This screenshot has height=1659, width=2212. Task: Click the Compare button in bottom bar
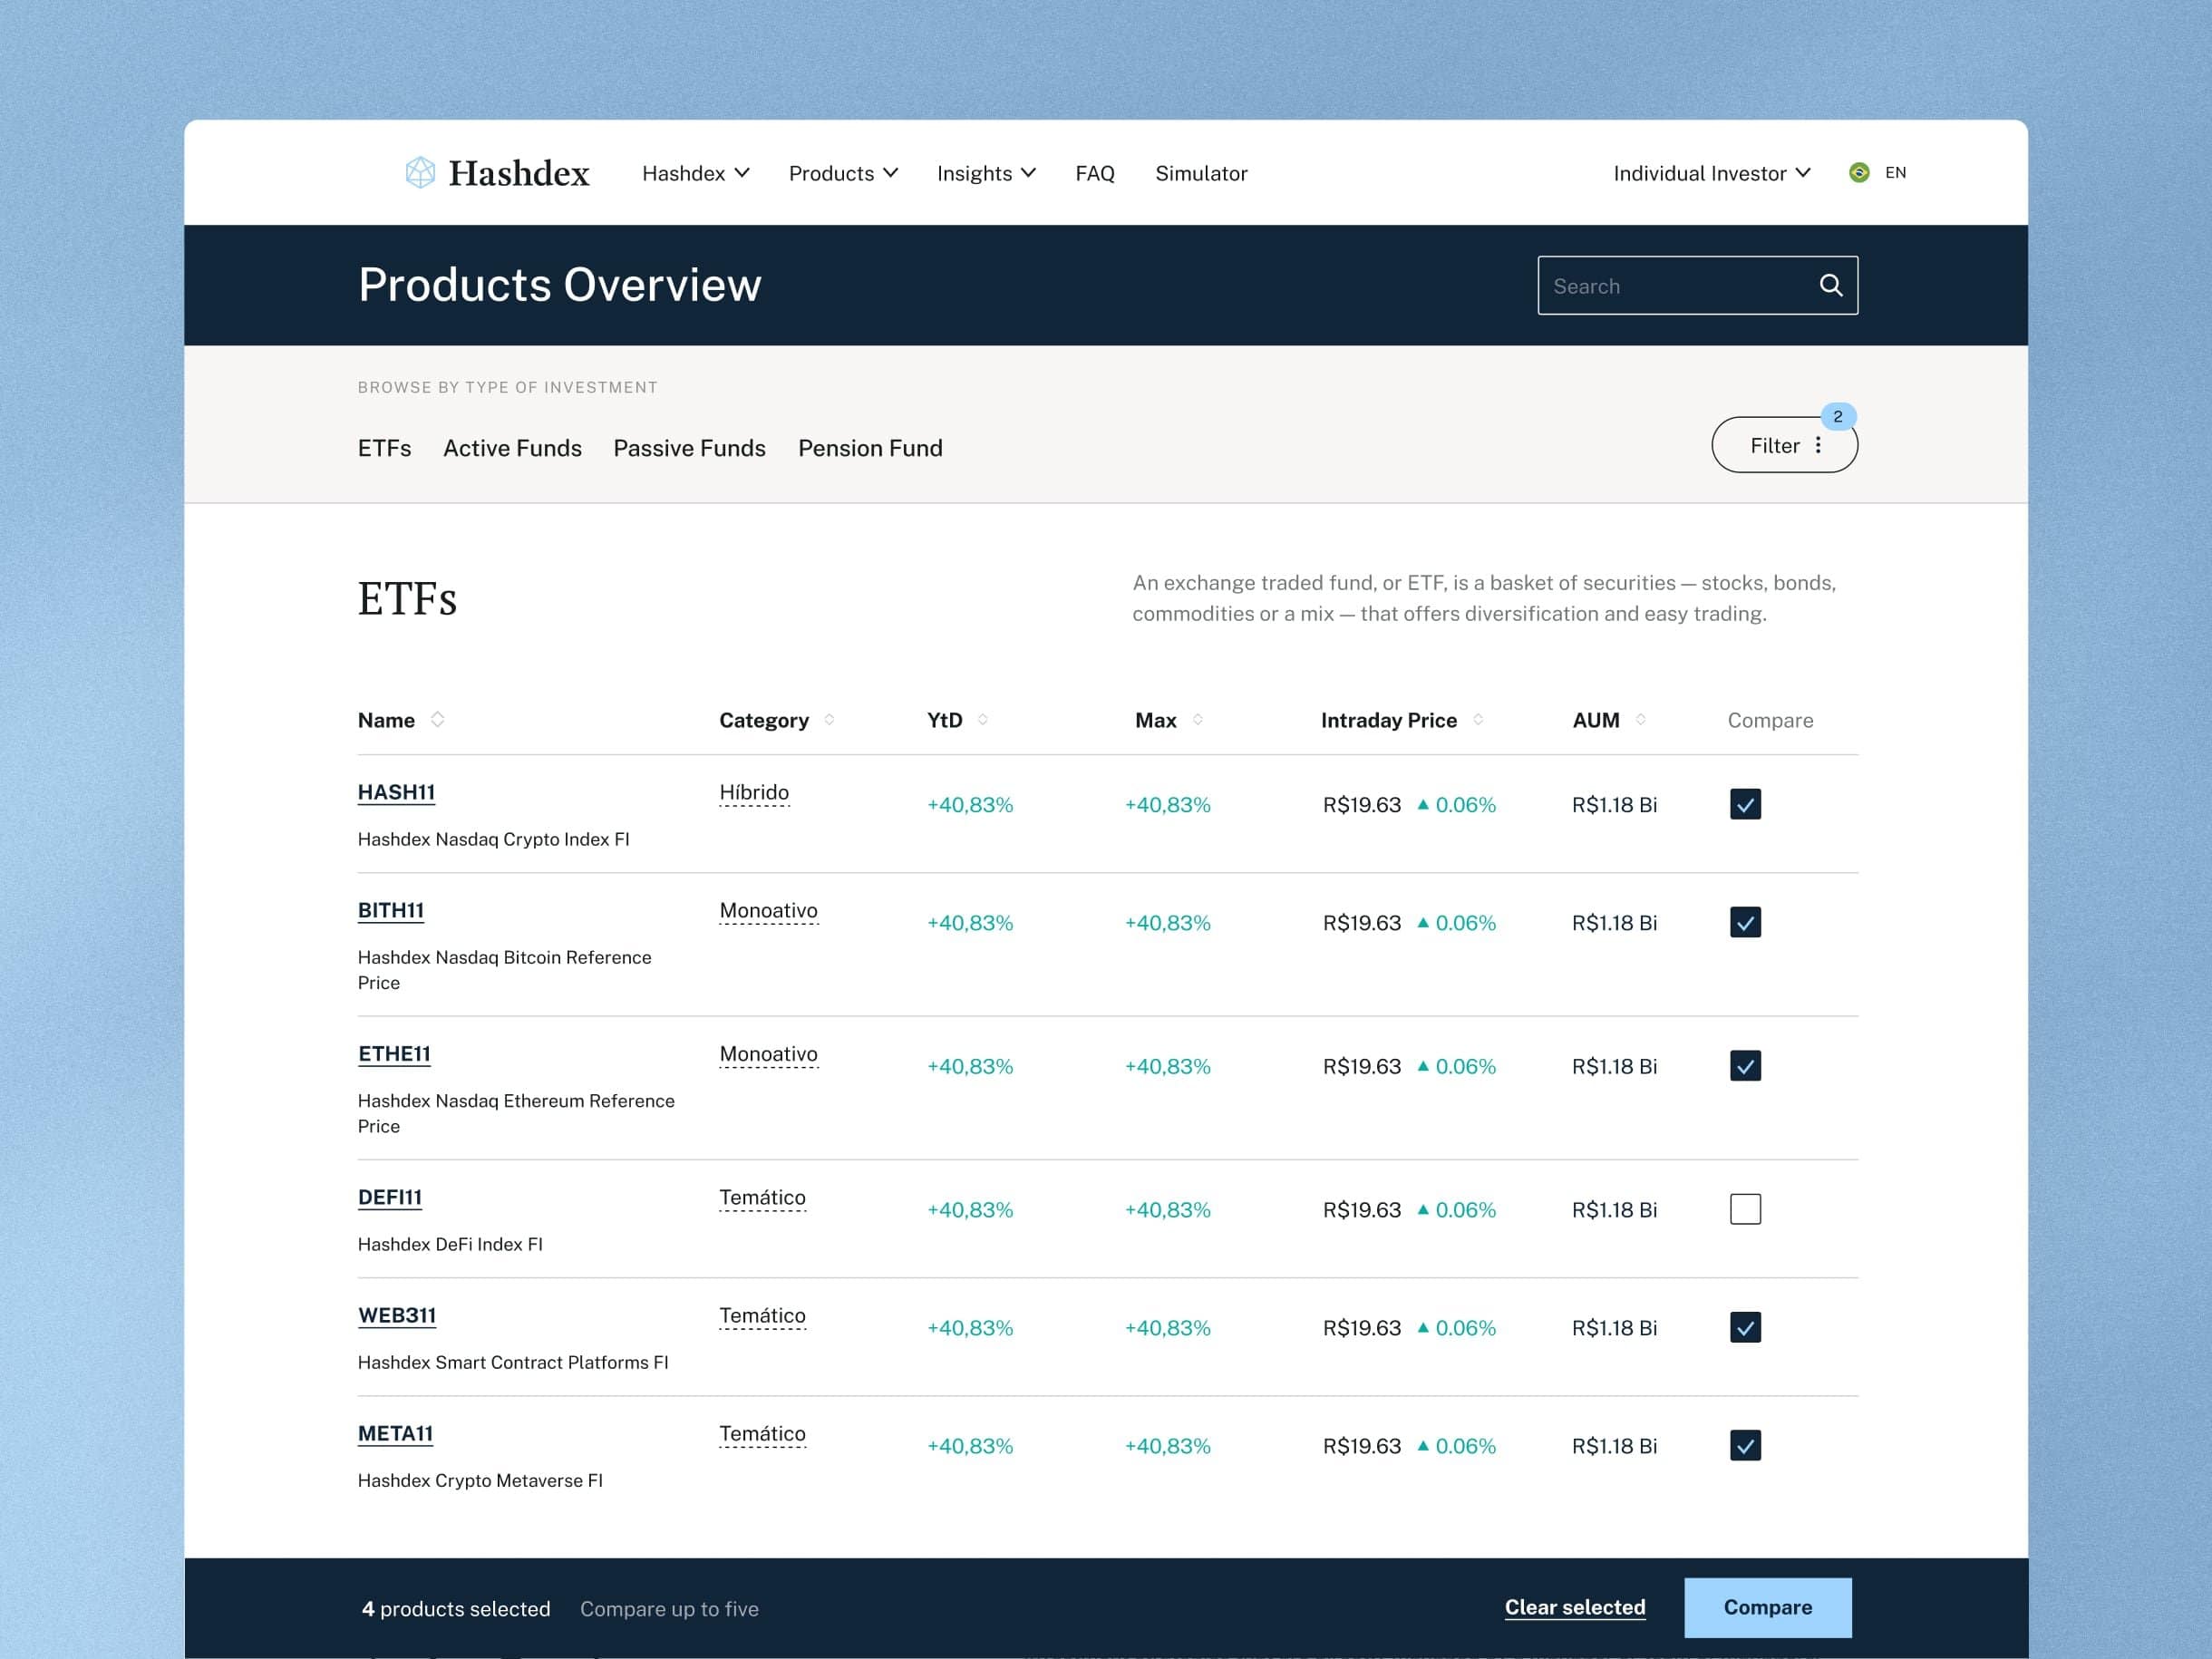[x=1767, y=1607]
